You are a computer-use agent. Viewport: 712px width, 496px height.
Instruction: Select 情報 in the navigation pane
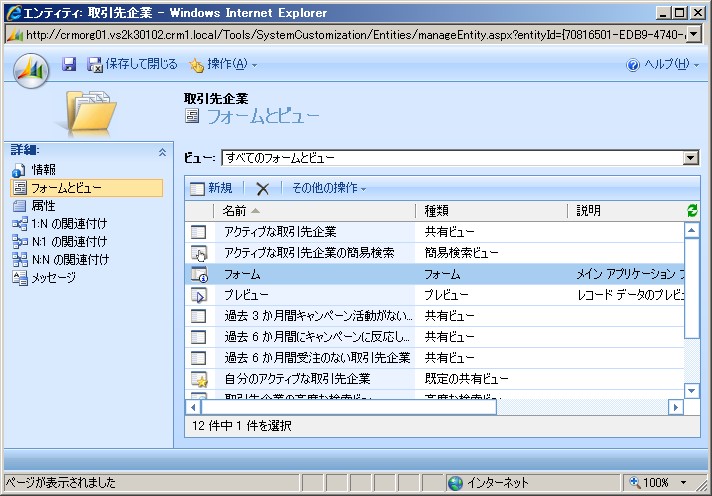tap(44, 170)
